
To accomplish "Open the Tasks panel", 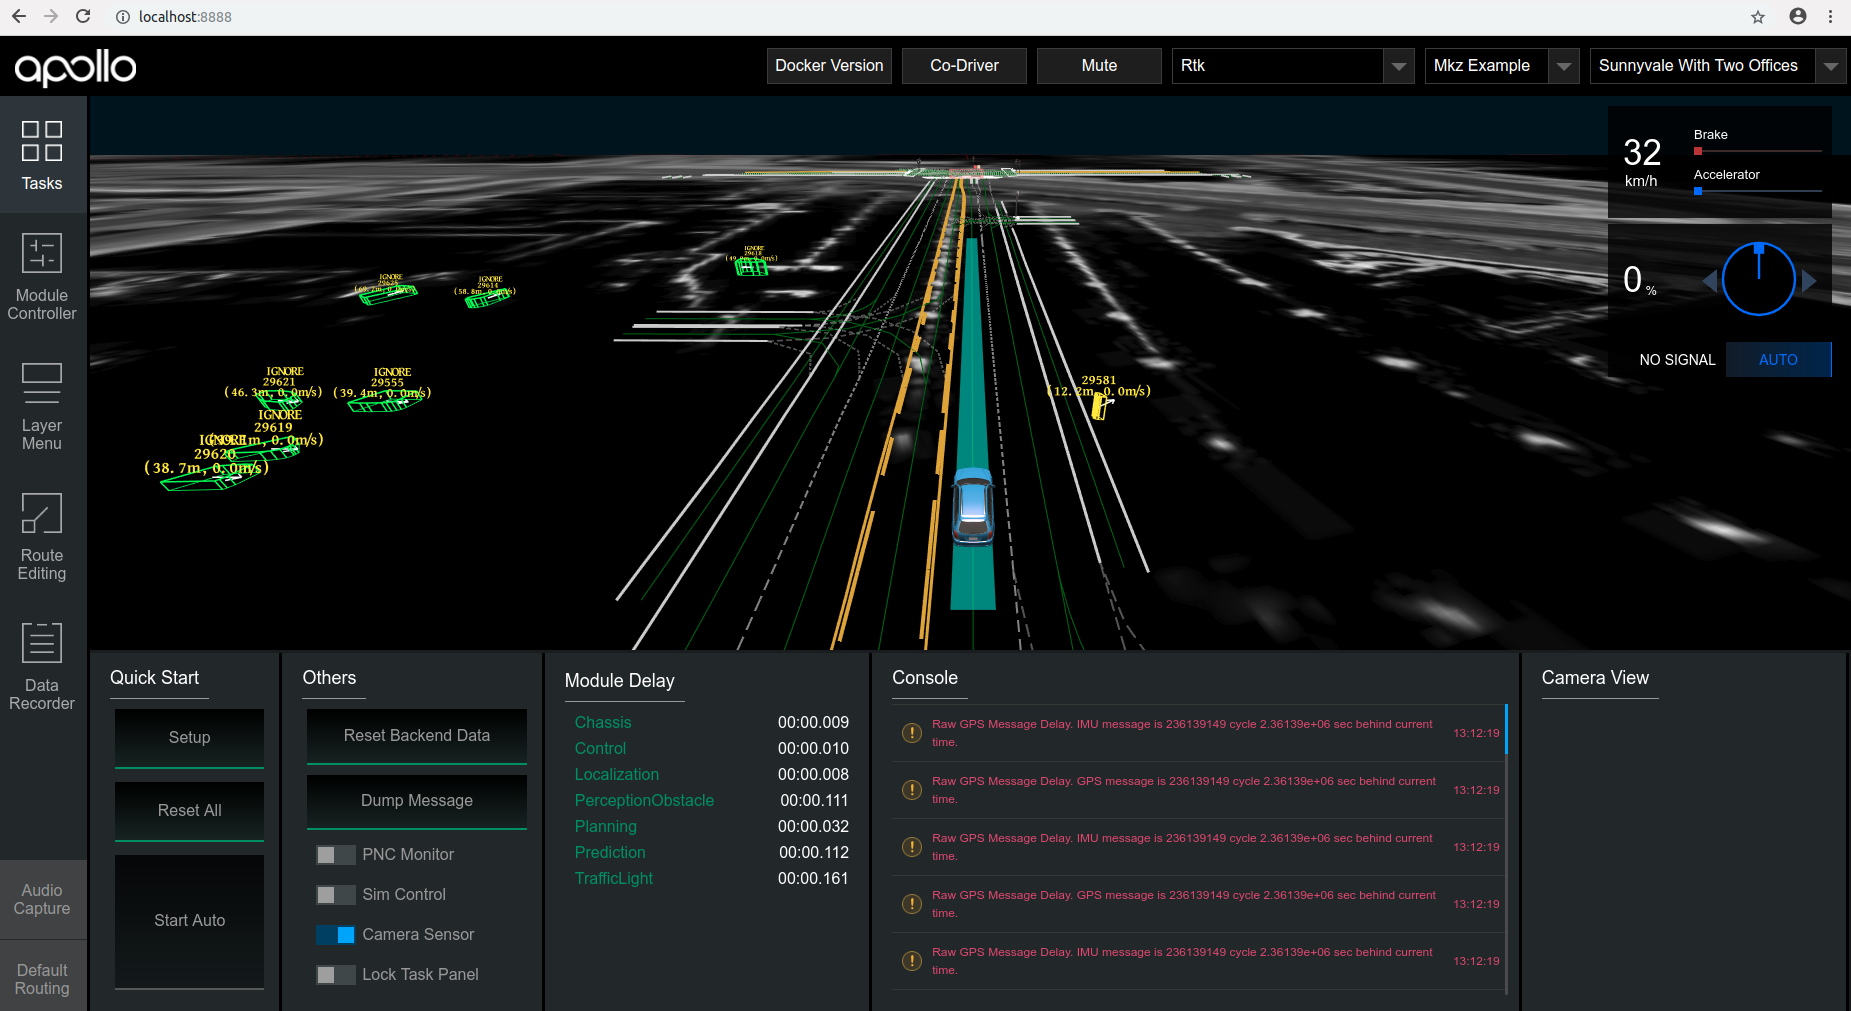I will pos(42,156).
